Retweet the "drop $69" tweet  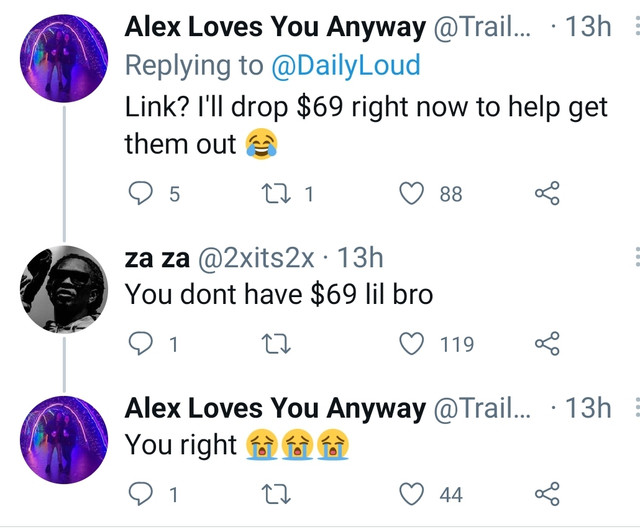(x=276, y=193)
